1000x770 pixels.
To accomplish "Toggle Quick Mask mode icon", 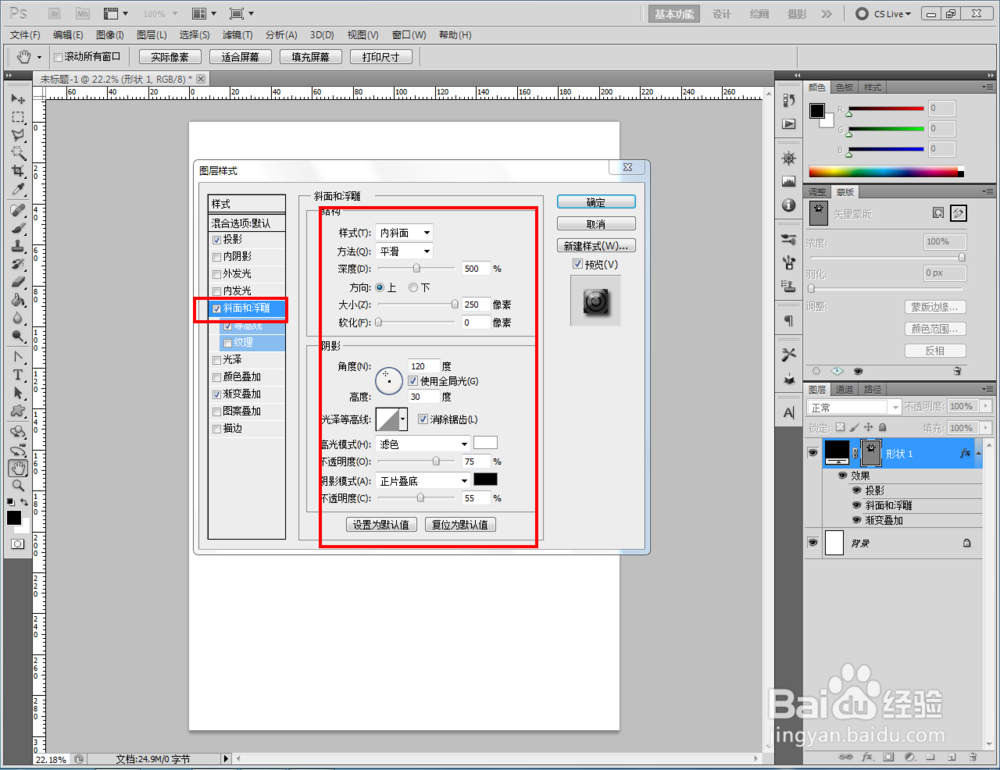I will [x=18, y=544].
